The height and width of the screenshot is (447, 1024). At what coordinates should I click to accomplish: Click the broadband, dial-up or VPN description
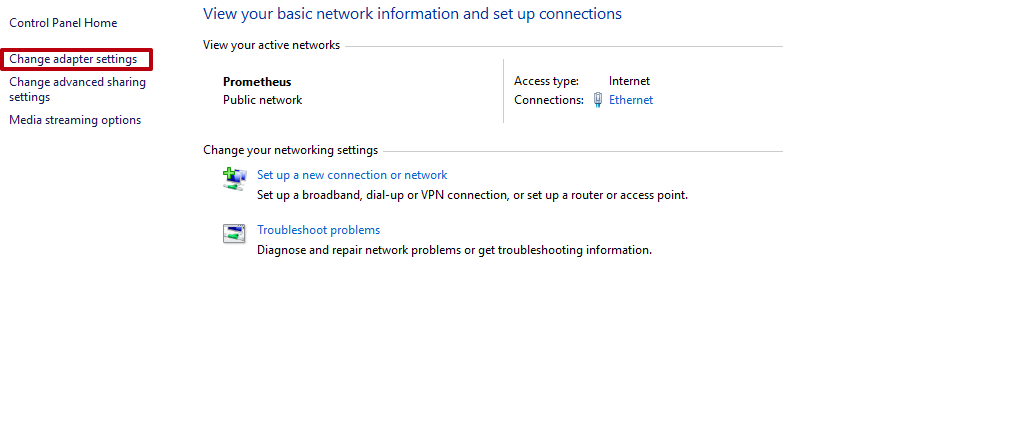(x=472, y=195)
